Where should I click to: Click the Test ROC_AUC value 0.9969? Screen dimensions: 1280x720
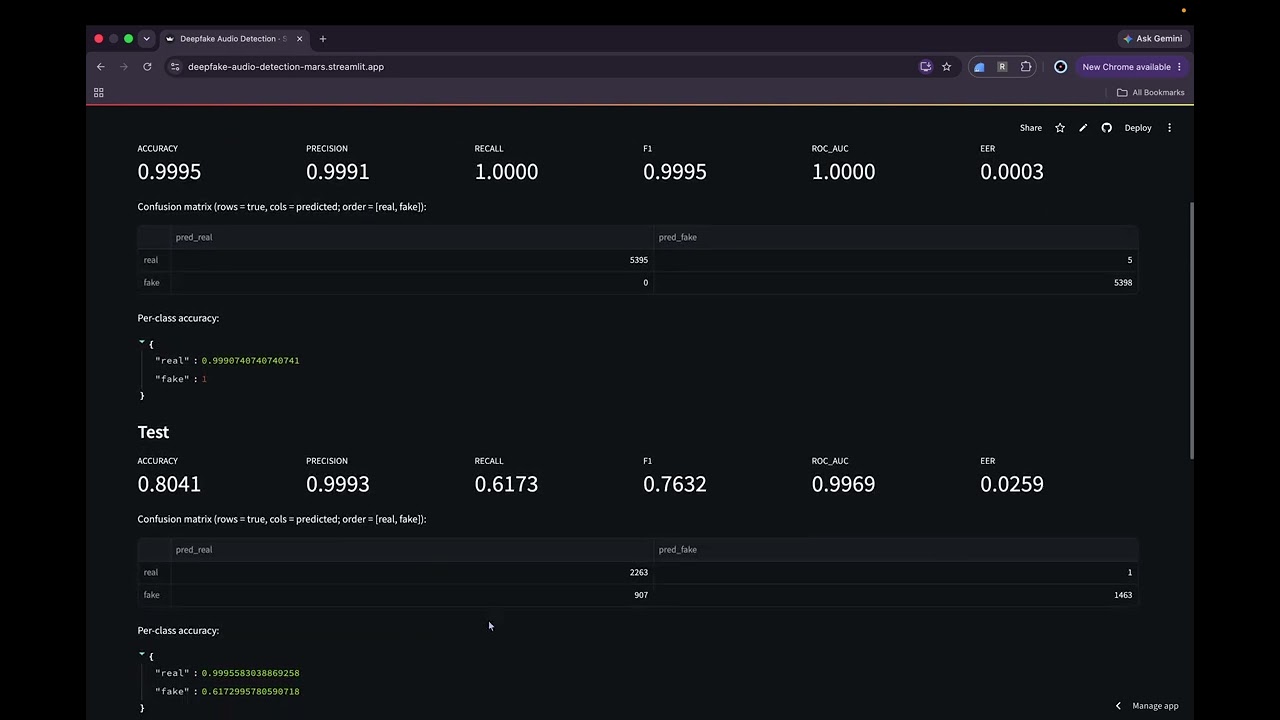843,484
